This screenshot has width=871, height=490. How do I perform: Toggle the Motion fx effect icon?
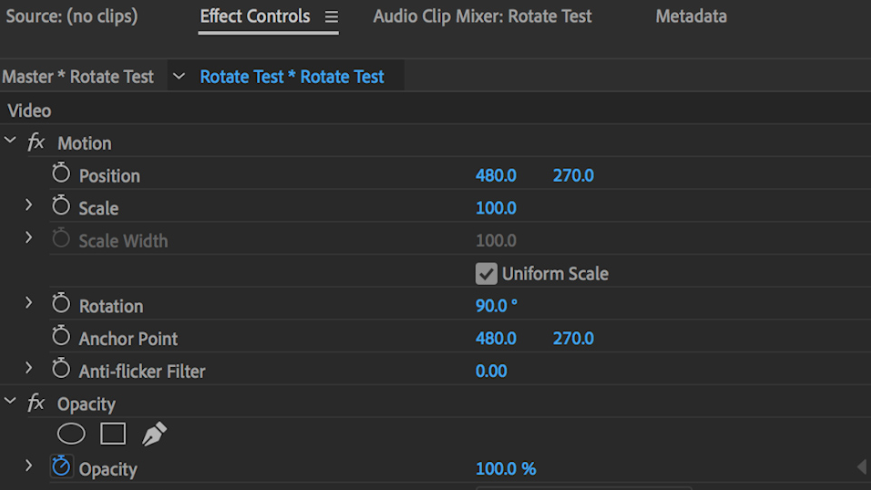click(36, 143)
